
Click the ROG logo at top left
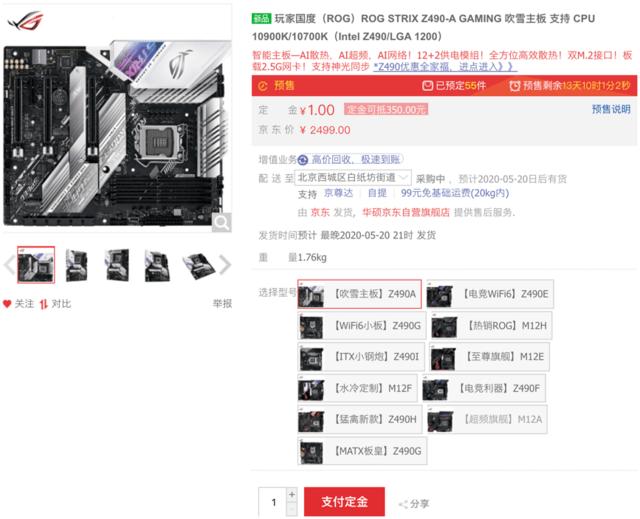pos(25,20)
